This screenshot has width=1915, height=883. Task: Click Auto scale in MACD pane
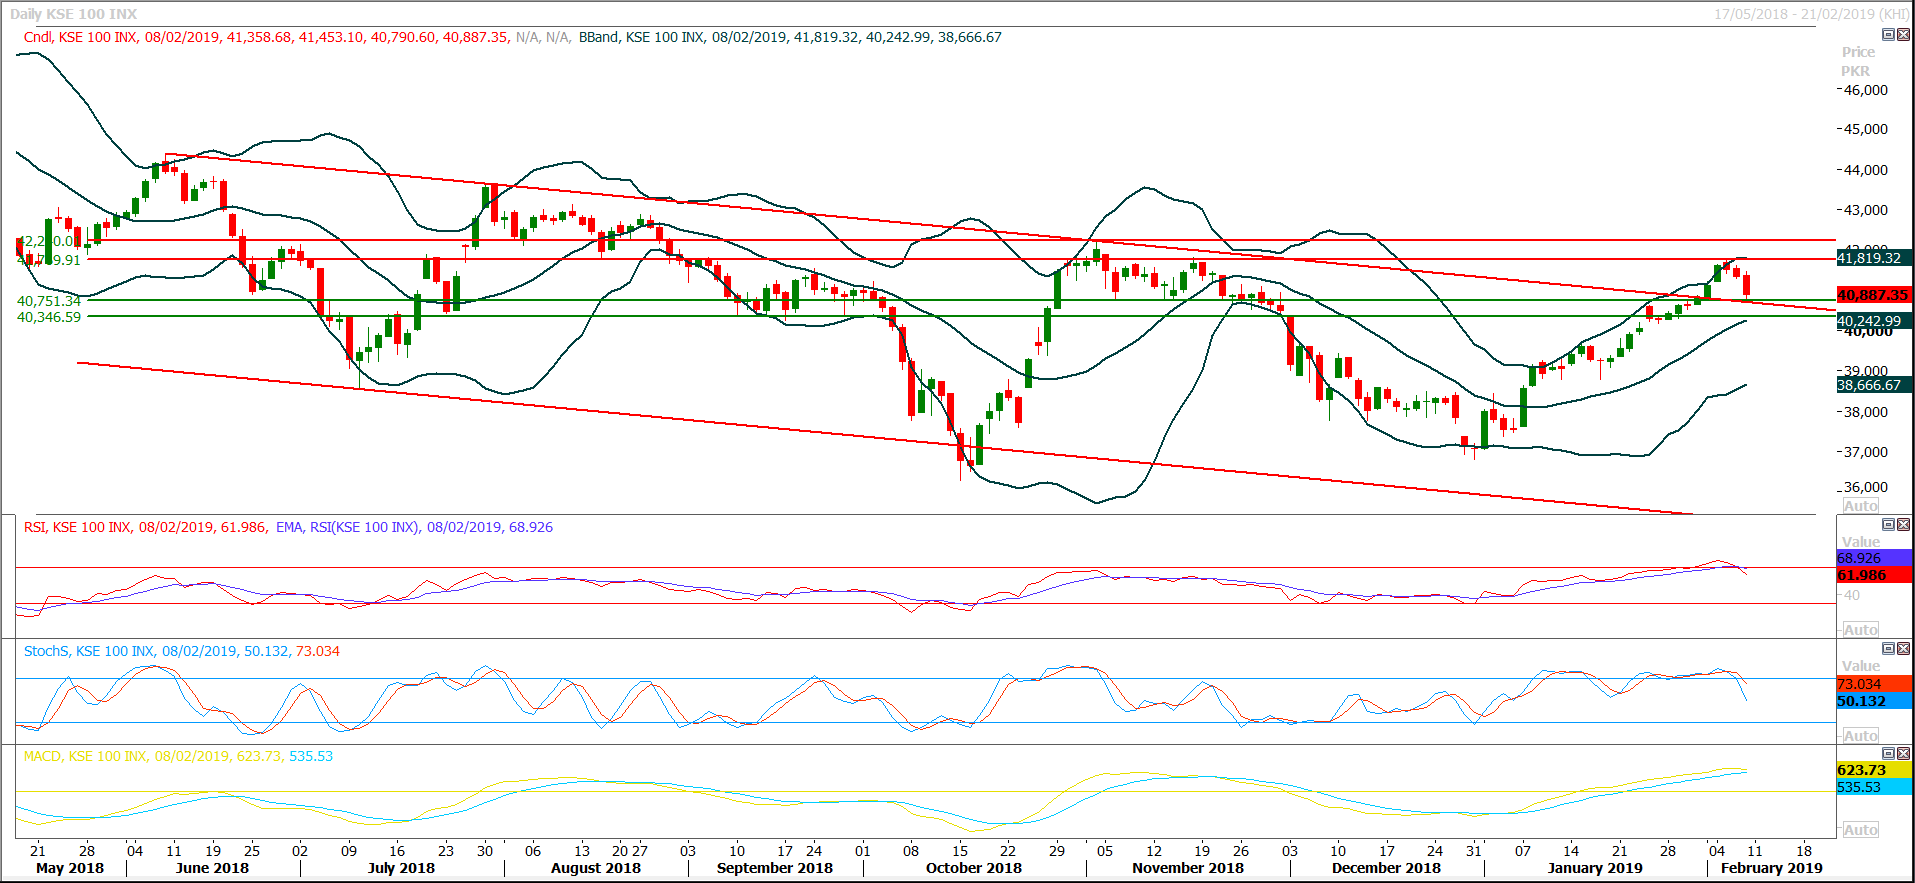point(1860,830)
